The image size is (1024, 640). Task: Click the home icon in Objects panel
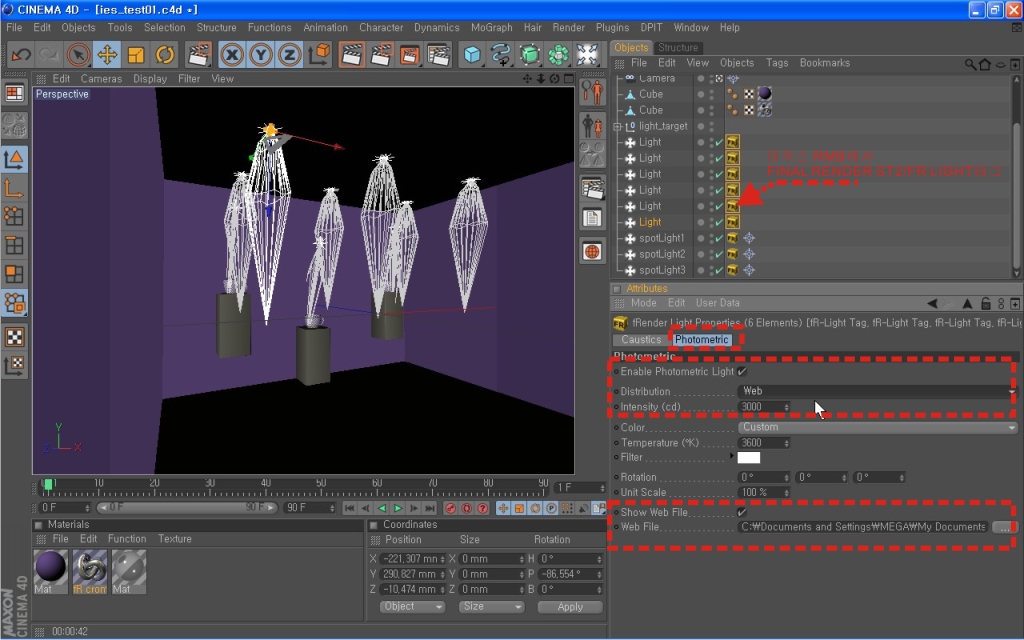point(985,64)
